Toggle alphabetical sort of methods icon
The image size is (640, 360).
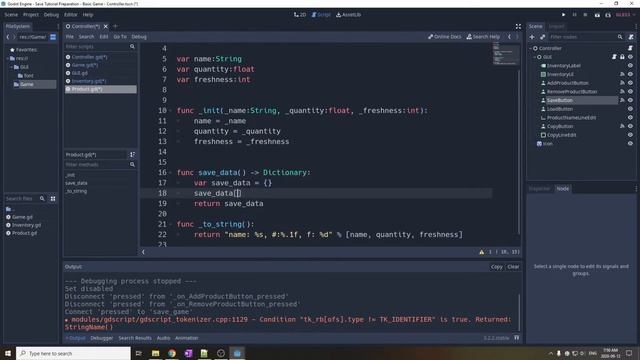[x=132, y=155]
